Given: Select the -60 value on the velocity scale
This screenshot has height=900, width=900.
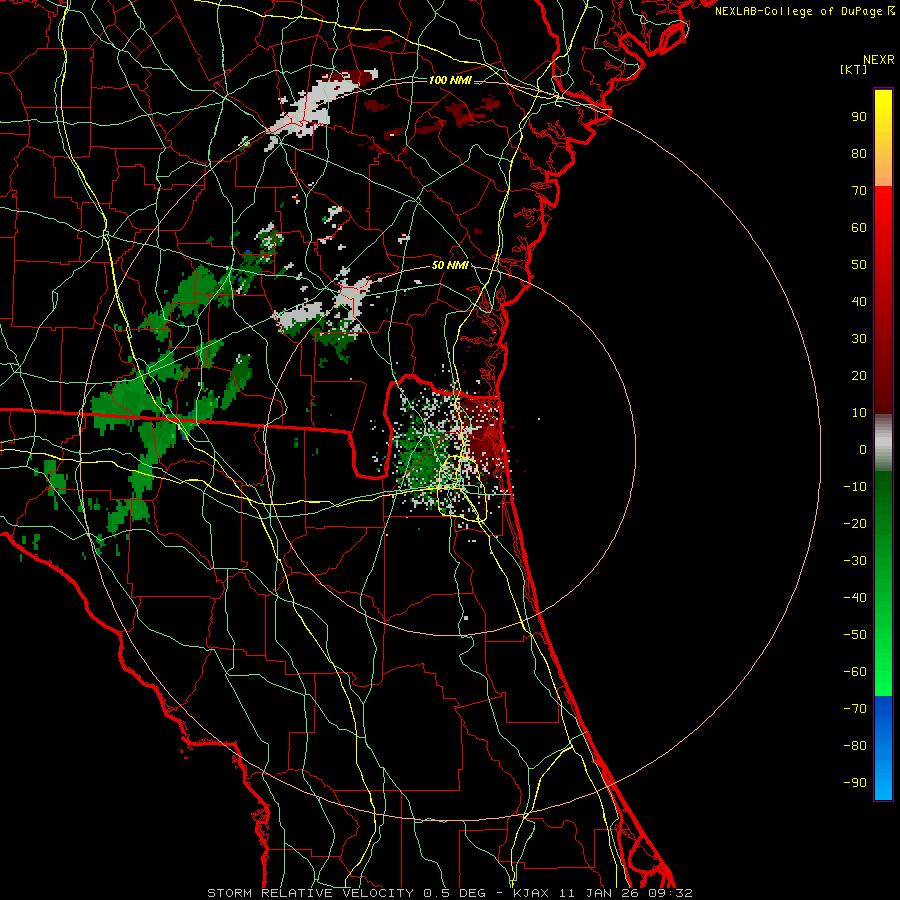Looking at the screenshot, I should point(855,672).
